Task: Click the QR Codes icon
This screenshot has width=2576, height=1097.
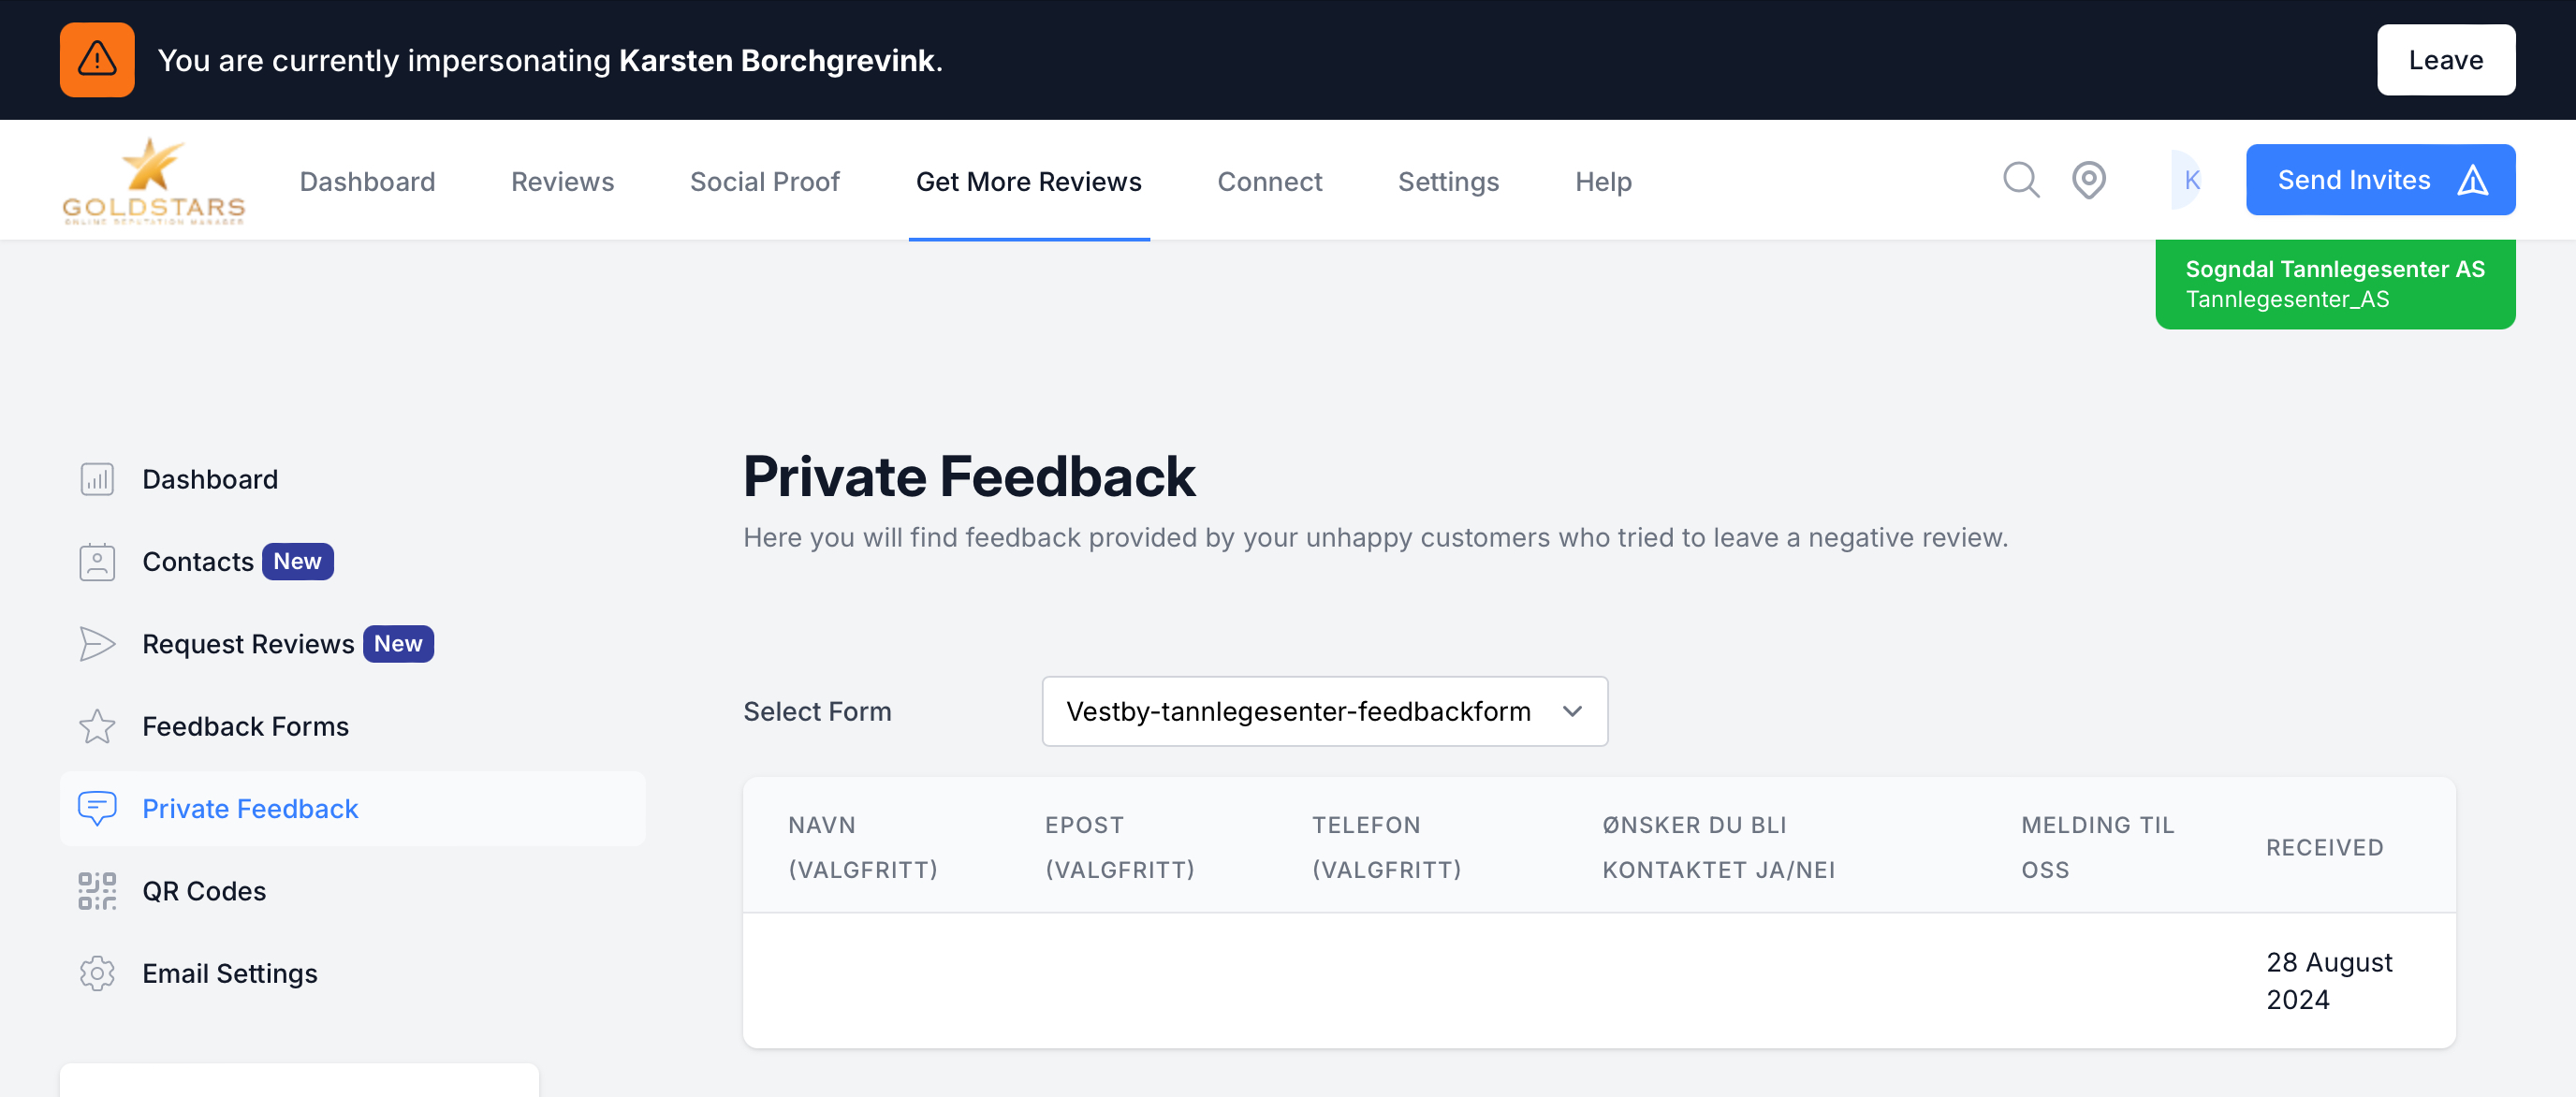Action: click(x=97, y=891)
